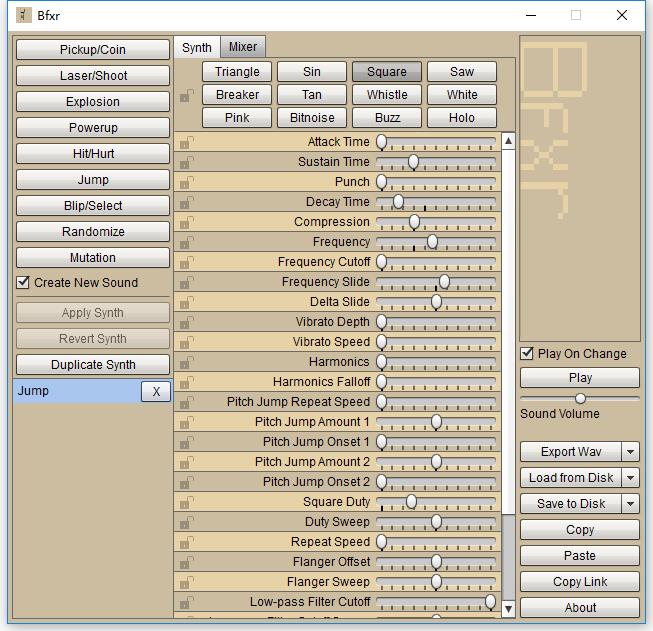The width and height of the screenshot is (653, 631).
Task: Click the Sound Volume slider handle
Action: (x=580, y=399)
